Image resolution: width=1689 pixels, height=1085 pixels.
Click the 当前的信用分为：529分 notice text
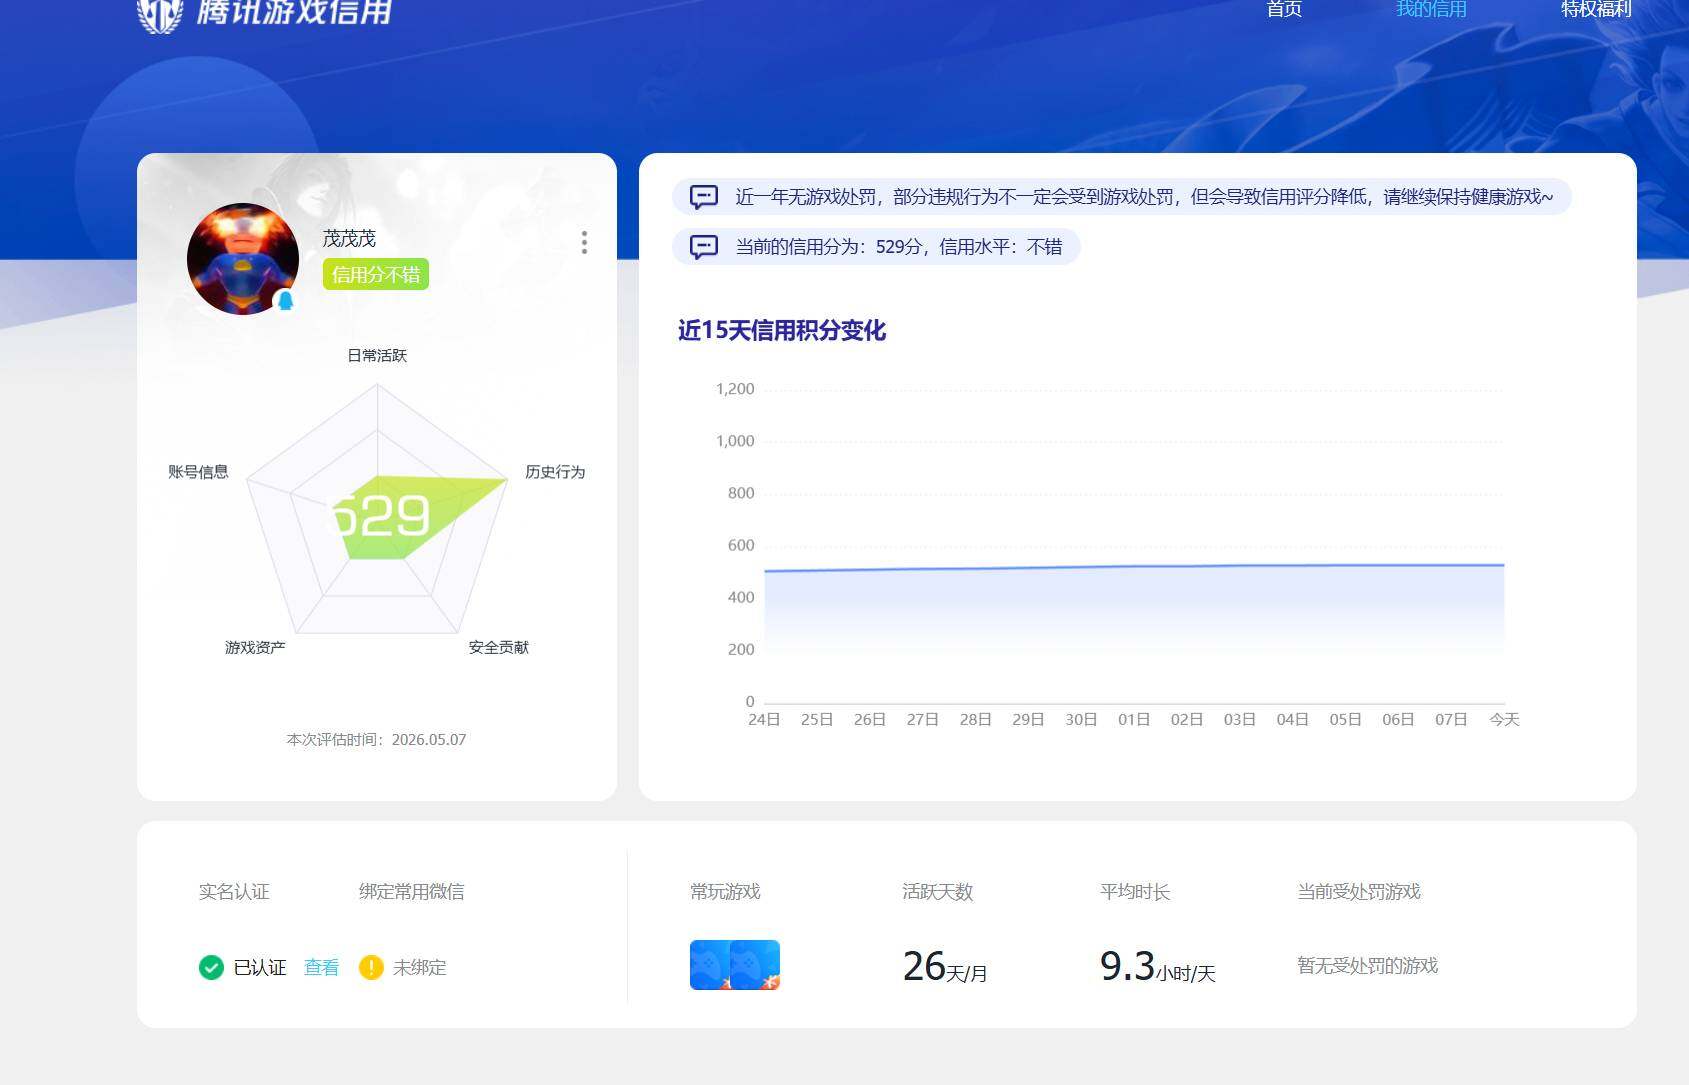point(899,247)
